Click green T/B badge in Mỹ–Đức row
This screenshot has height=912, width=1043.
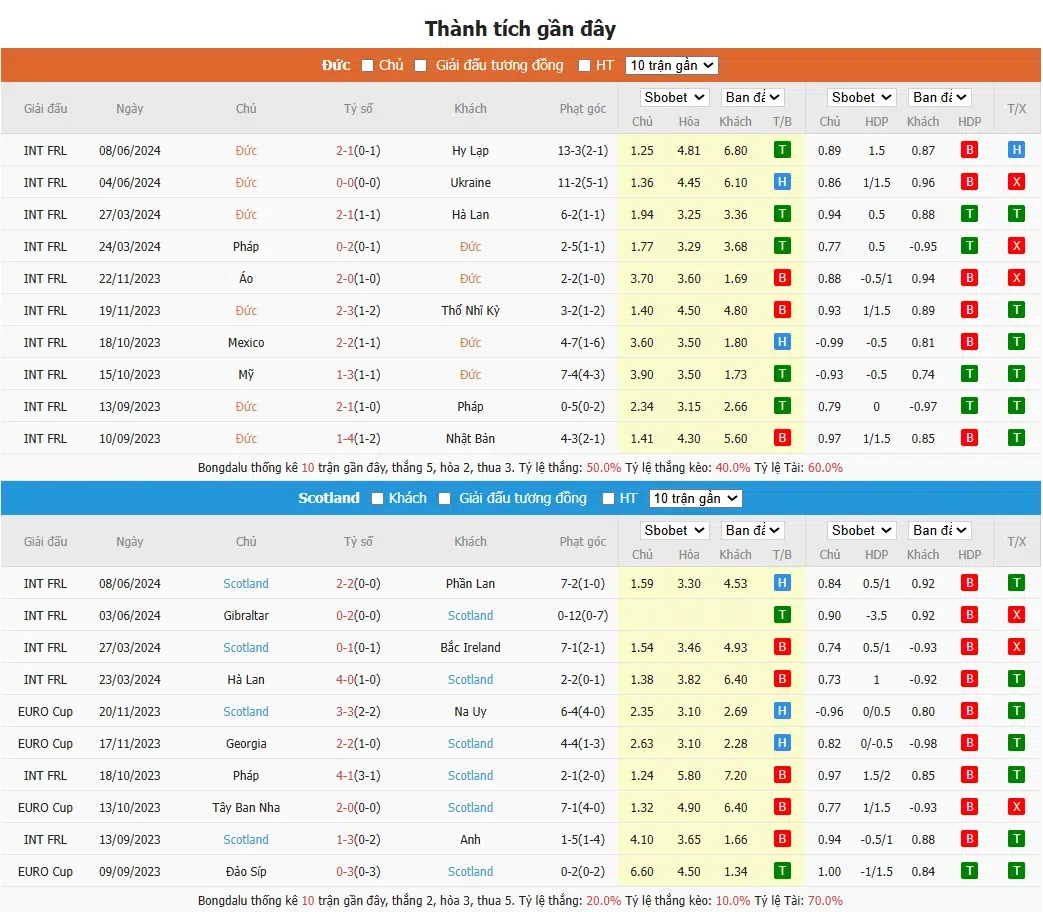pyautogui.click(x=782, y=374)
